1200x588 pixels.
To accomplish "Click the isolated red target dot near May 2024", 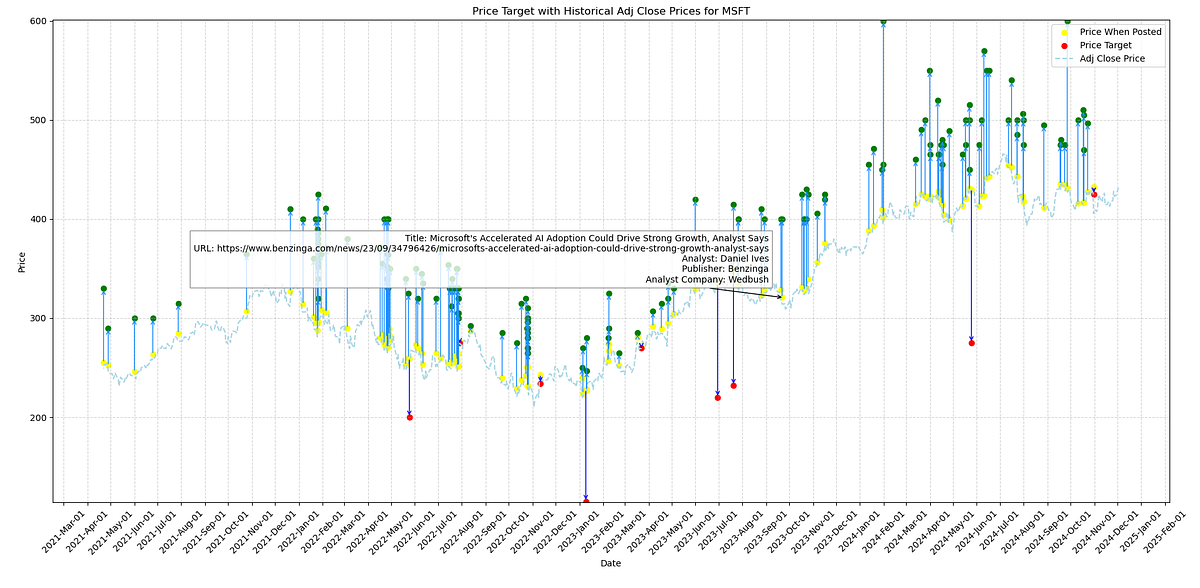I will coord(970,342).
